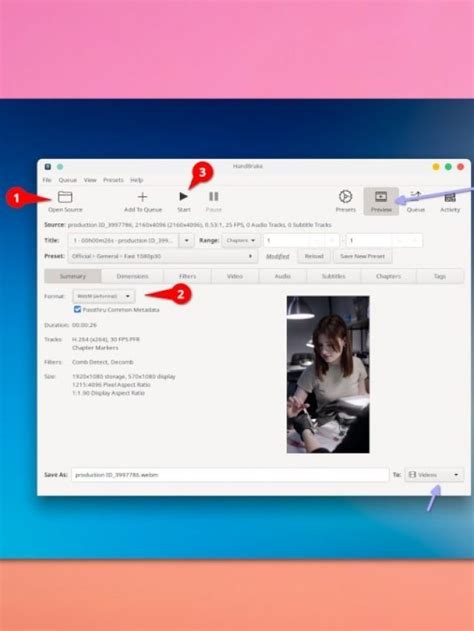Screen dimensions: 474x631
Task: Click the yellow minimize window button
Action: [436, 167]
